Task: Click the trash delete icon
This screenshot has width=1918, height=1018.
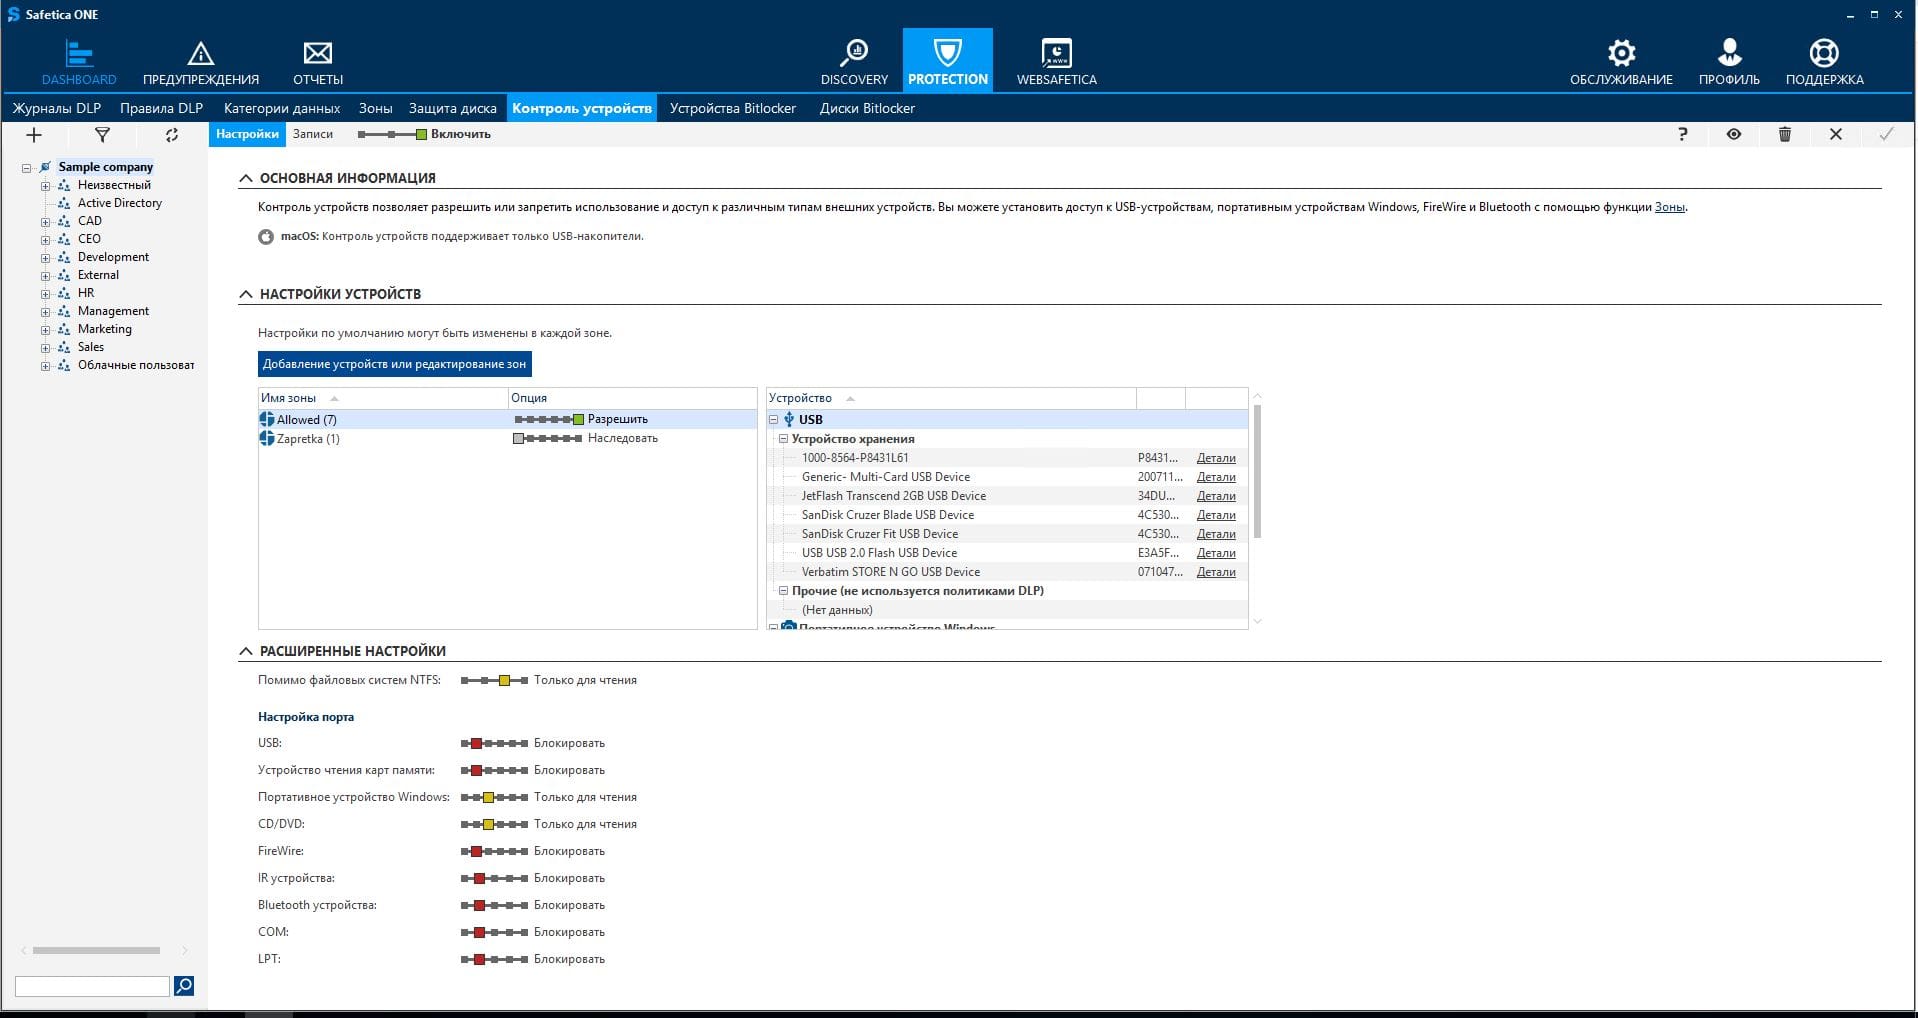Action: (1784, 134)
